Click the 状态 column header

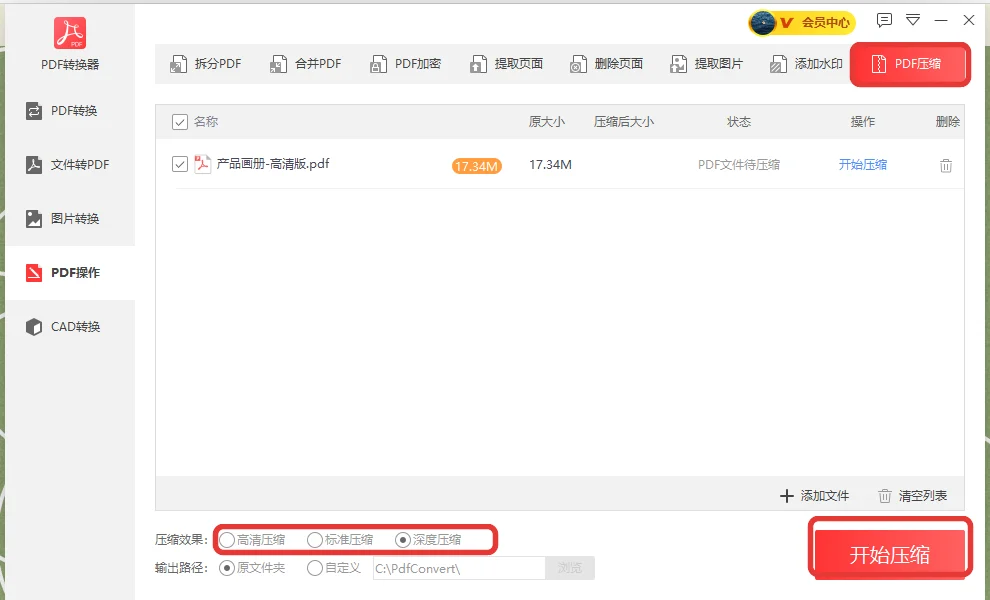(x=739, y=122)
